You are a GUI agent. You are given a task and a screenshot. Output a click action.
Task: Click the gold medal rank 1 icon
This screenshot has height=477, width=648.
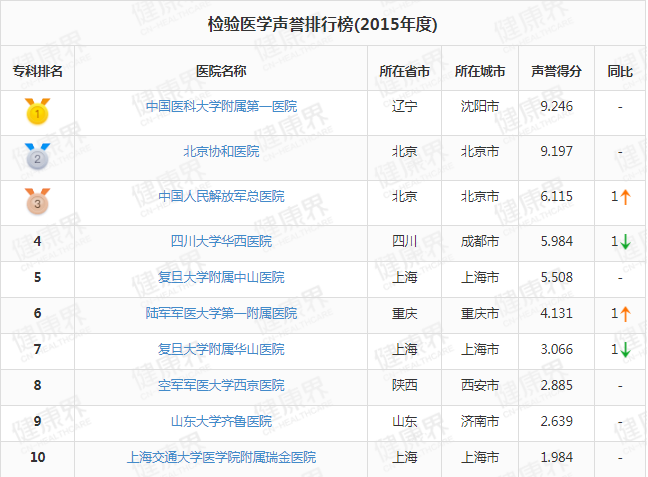(37, 111)
